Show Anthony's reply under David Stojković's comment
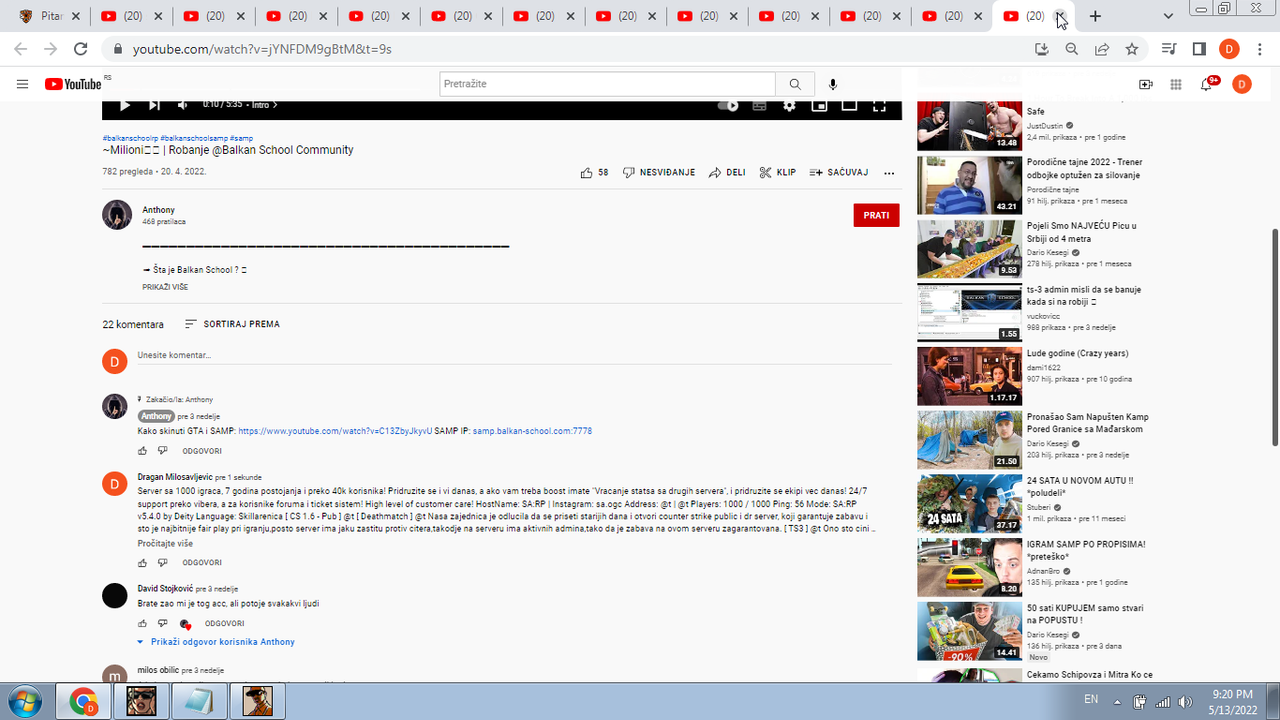The width and height of the screenshot is (1280, 720). pyautogui.click(x=216, y=642)
